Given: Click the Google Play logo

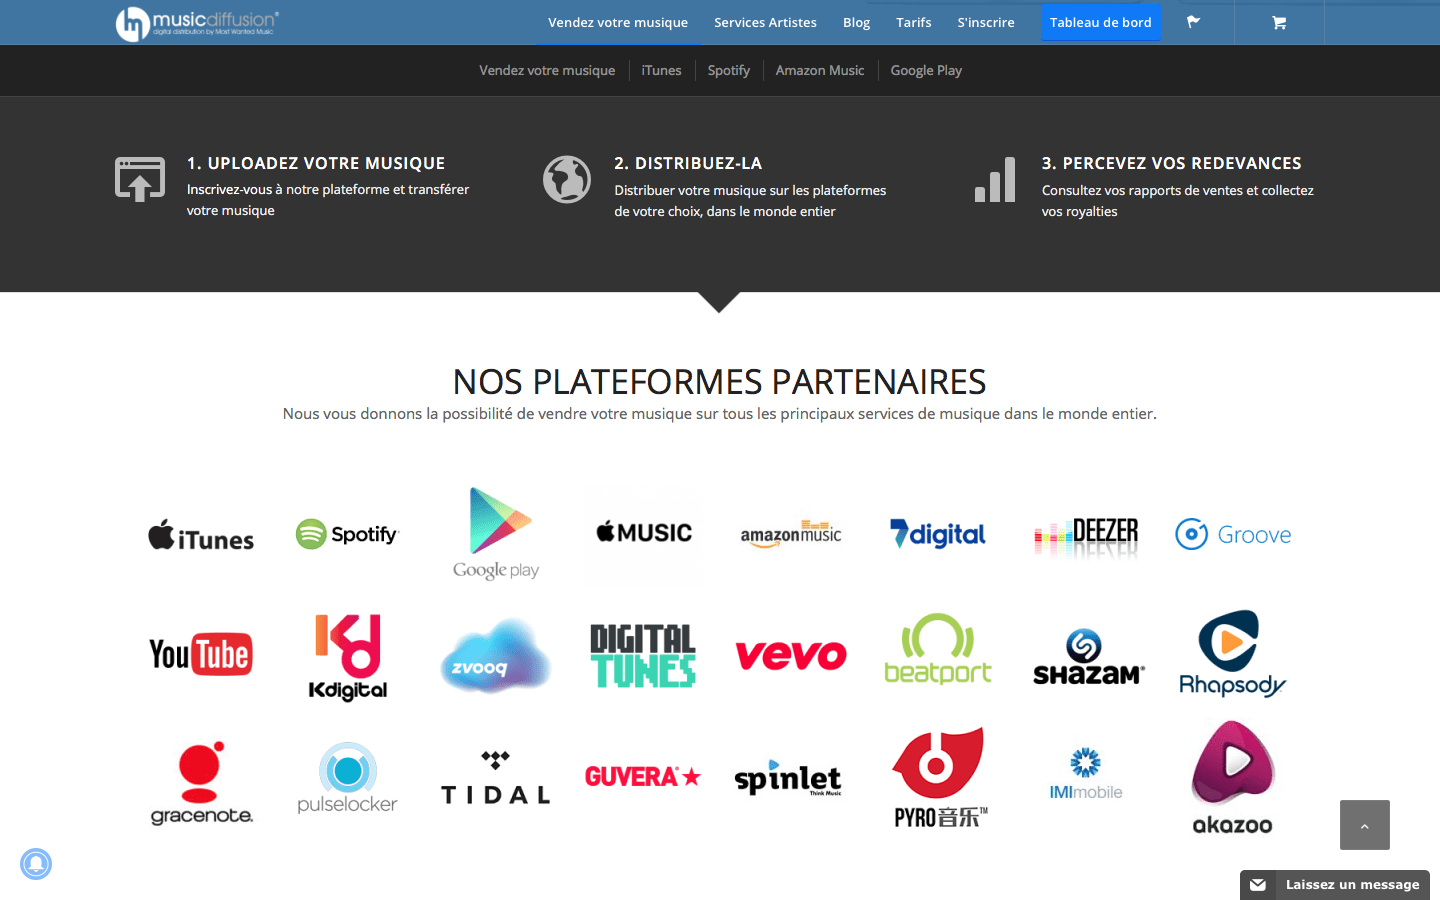Looking at the screenshot, I should coord(496,534).
